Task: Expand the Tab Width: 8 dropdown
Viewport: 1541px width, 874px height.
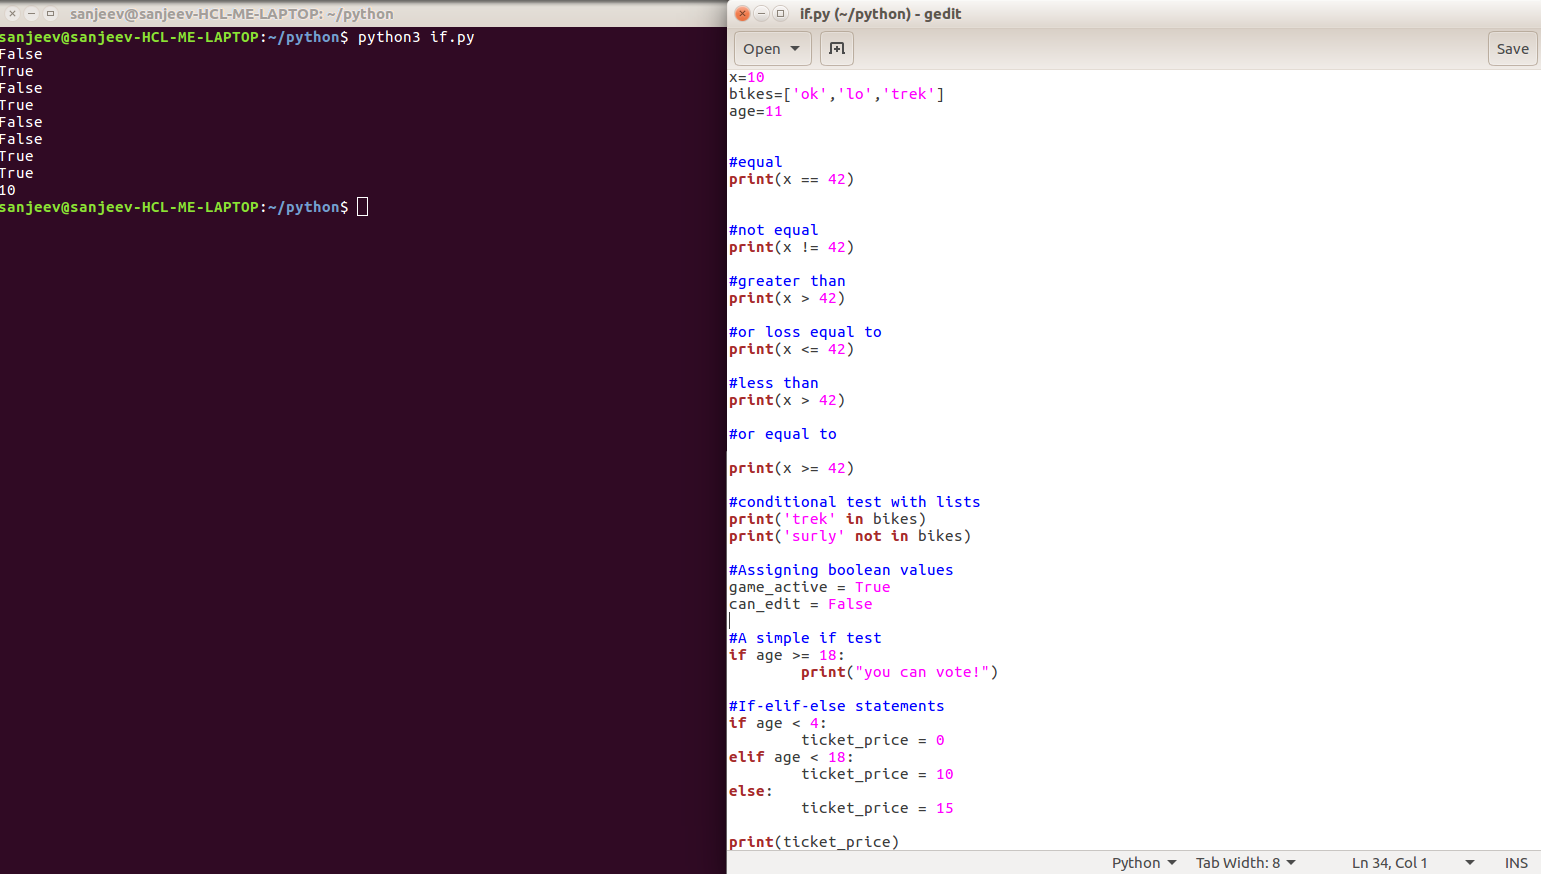Action: tap(1245, 862)
